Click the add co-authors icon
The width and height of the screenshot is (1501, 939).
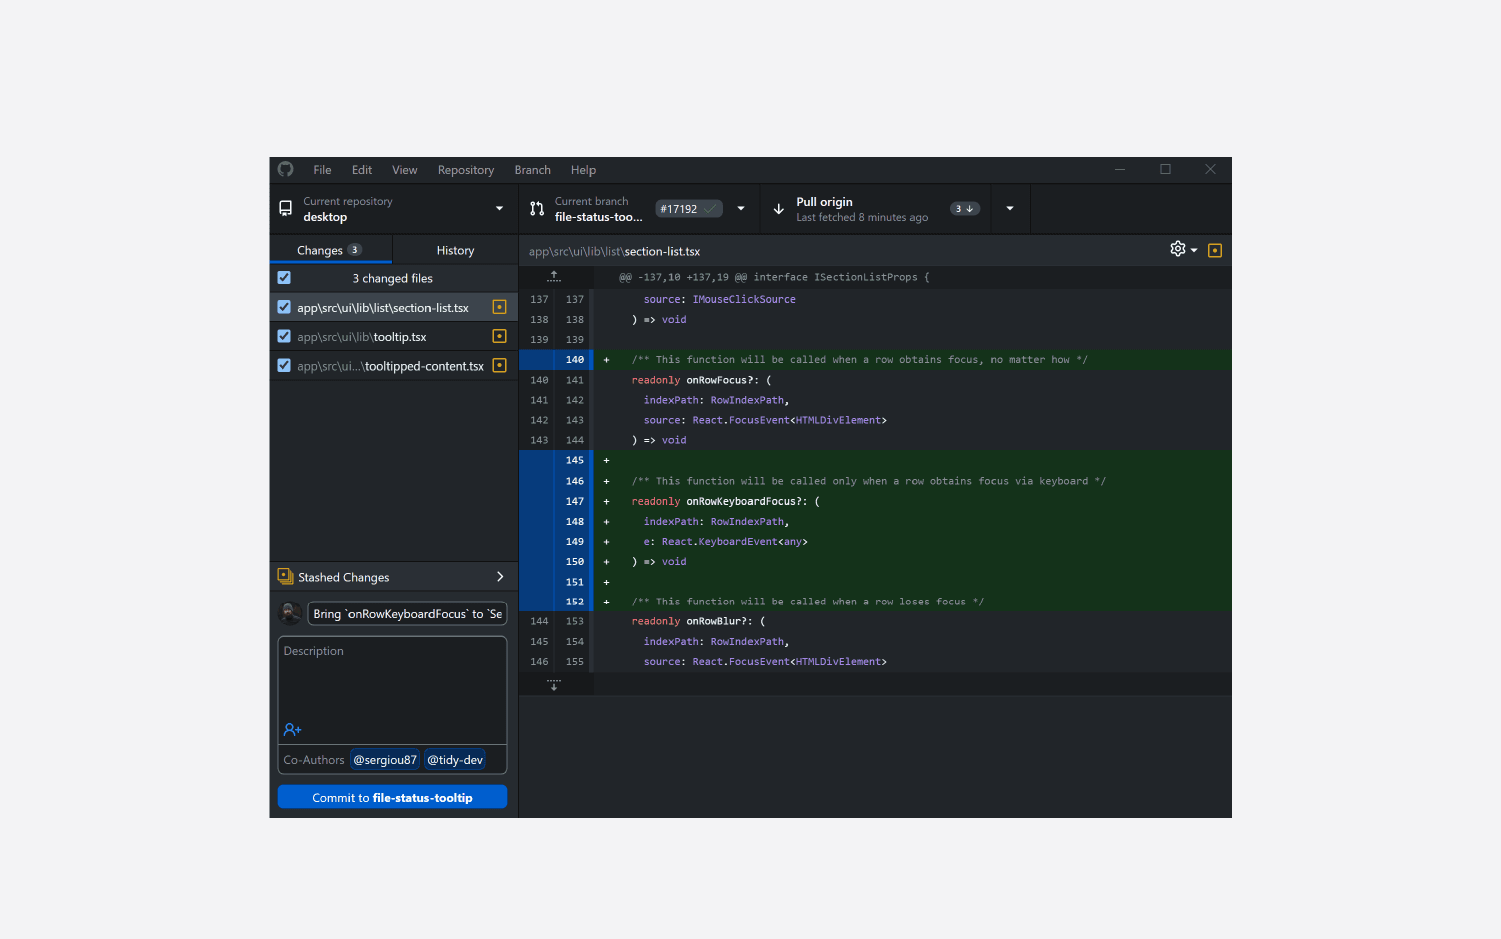click(x=292, y=730)
